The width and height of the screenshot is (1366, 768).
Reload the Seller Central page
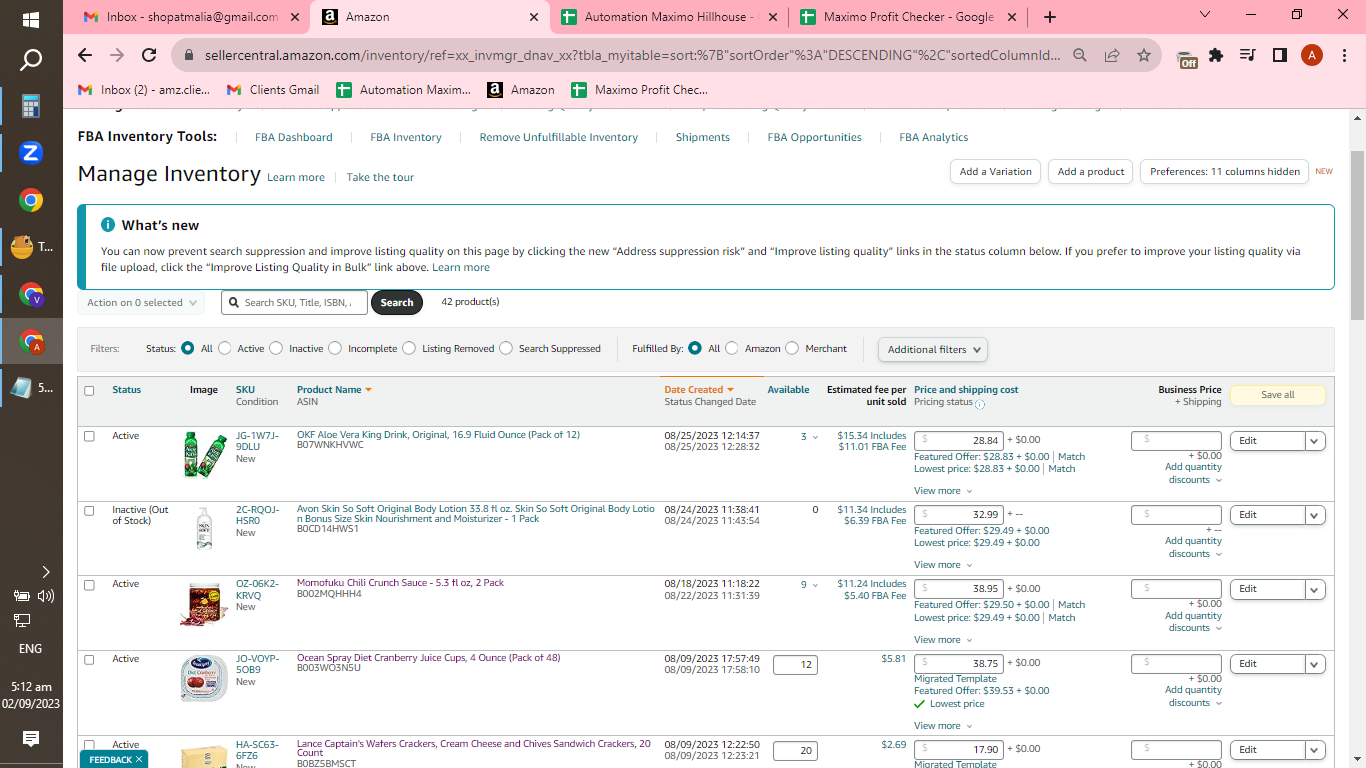point(149,56)
